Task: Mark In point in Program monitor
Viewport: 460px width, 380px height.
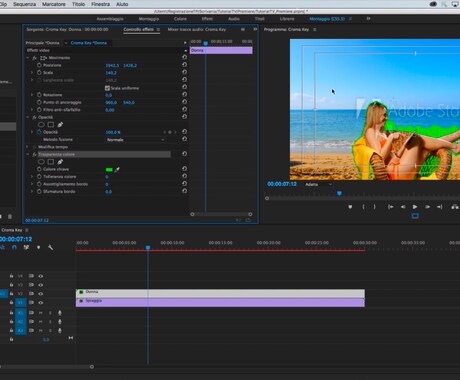Action: coord(363,207)
